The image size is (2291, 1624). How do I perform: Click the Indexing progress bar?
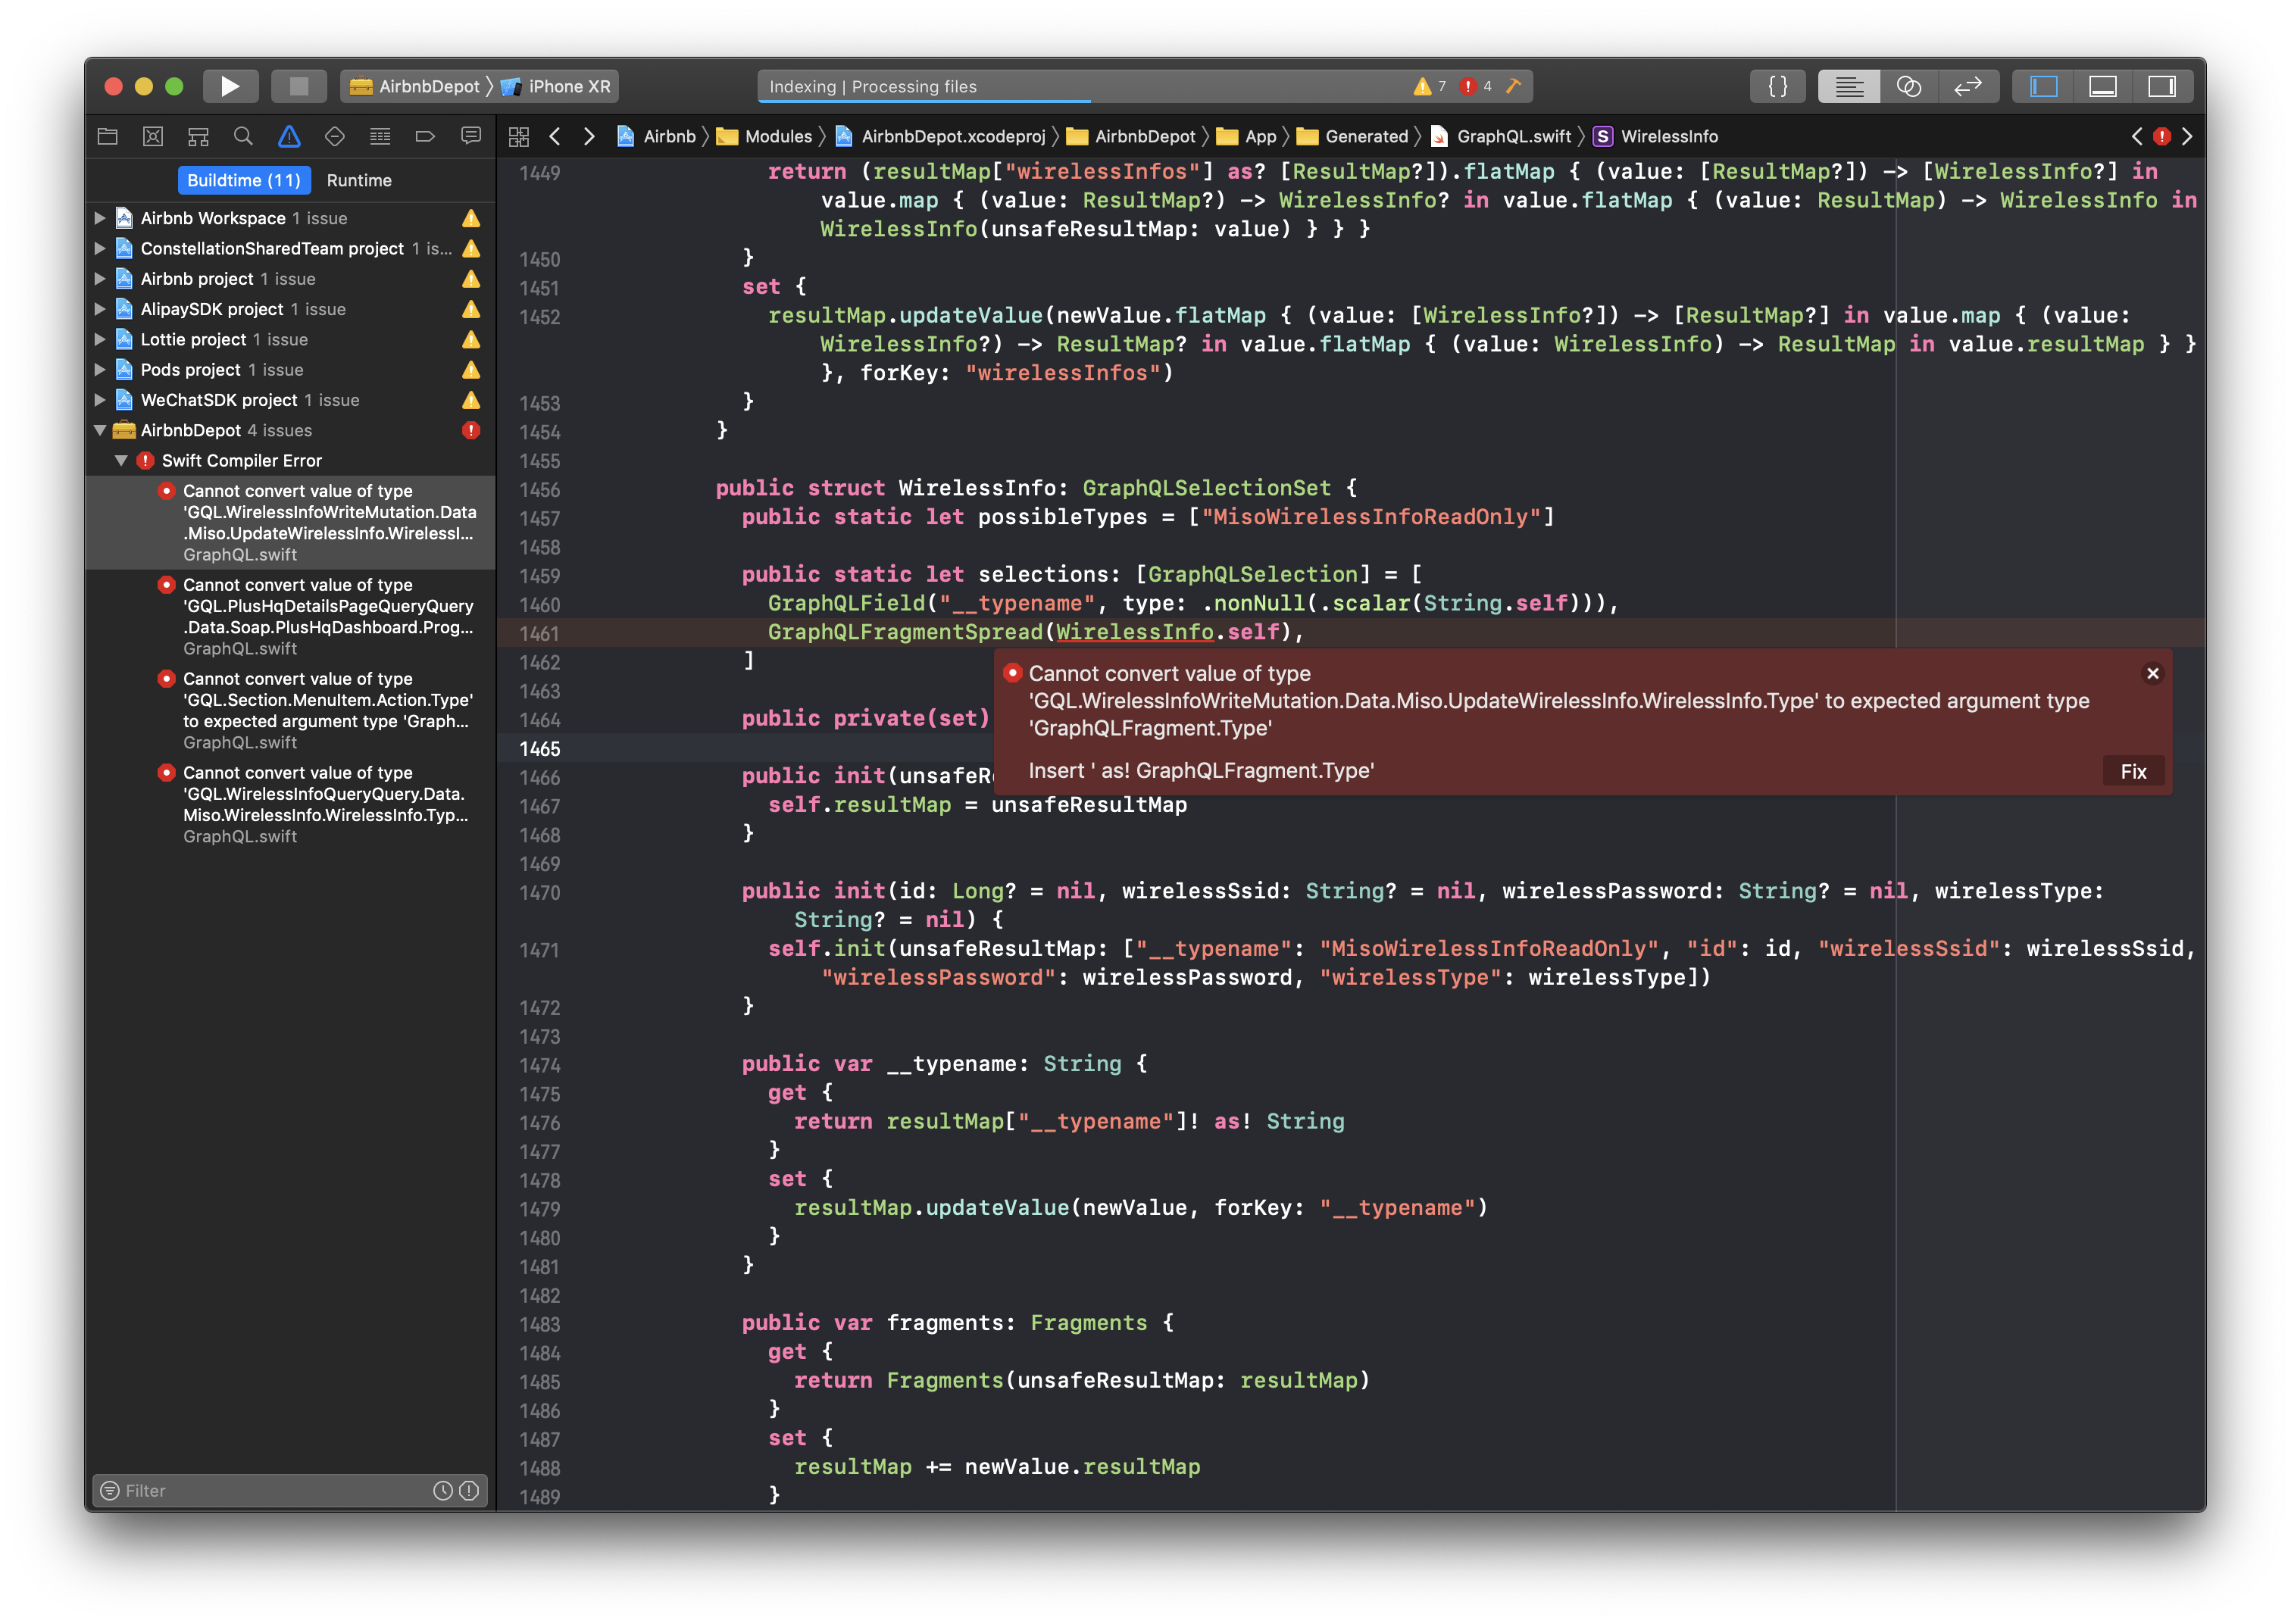1145,87
